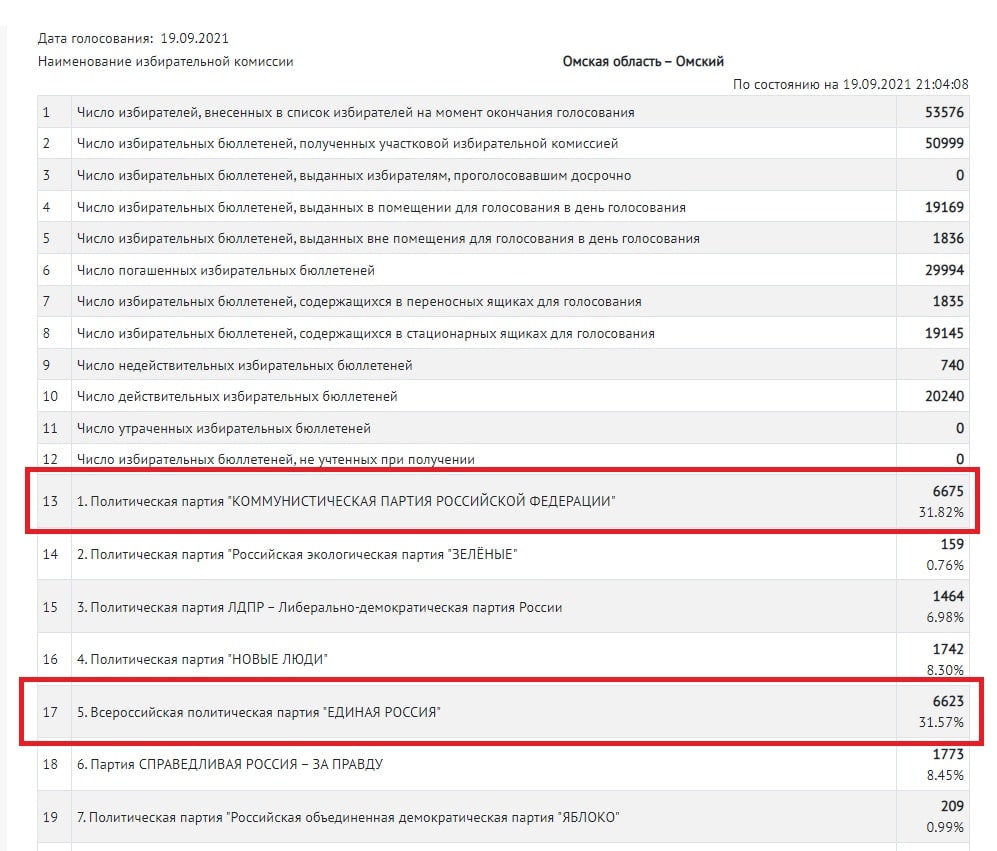Screen dimensions: 997x851
Task: Click the percentage 0.99%
Action: coord(945,827)
